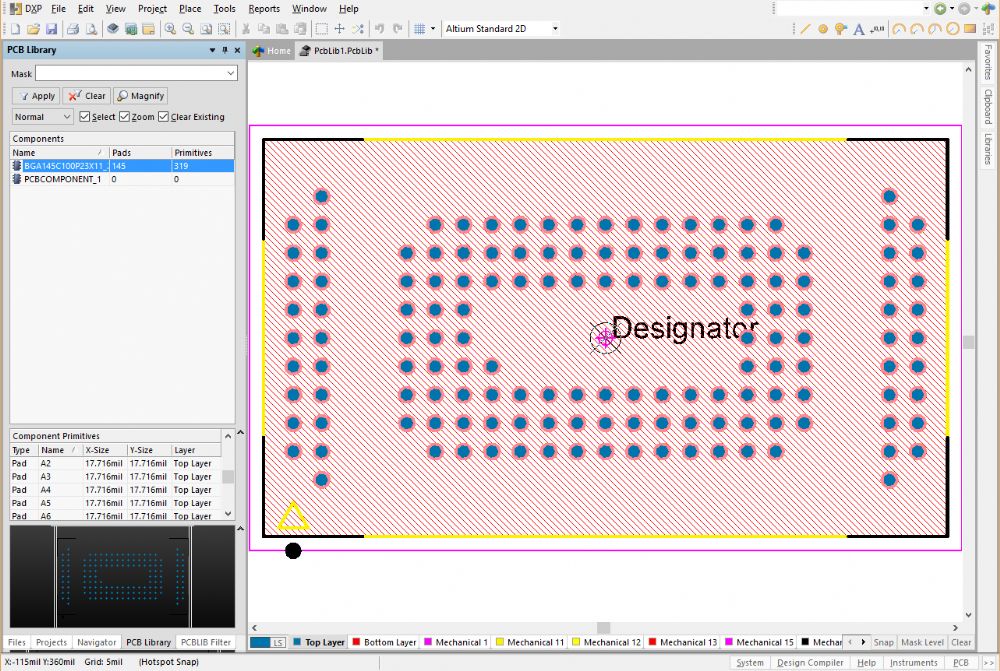Select the Place String text tool

[x=858, y=29]
